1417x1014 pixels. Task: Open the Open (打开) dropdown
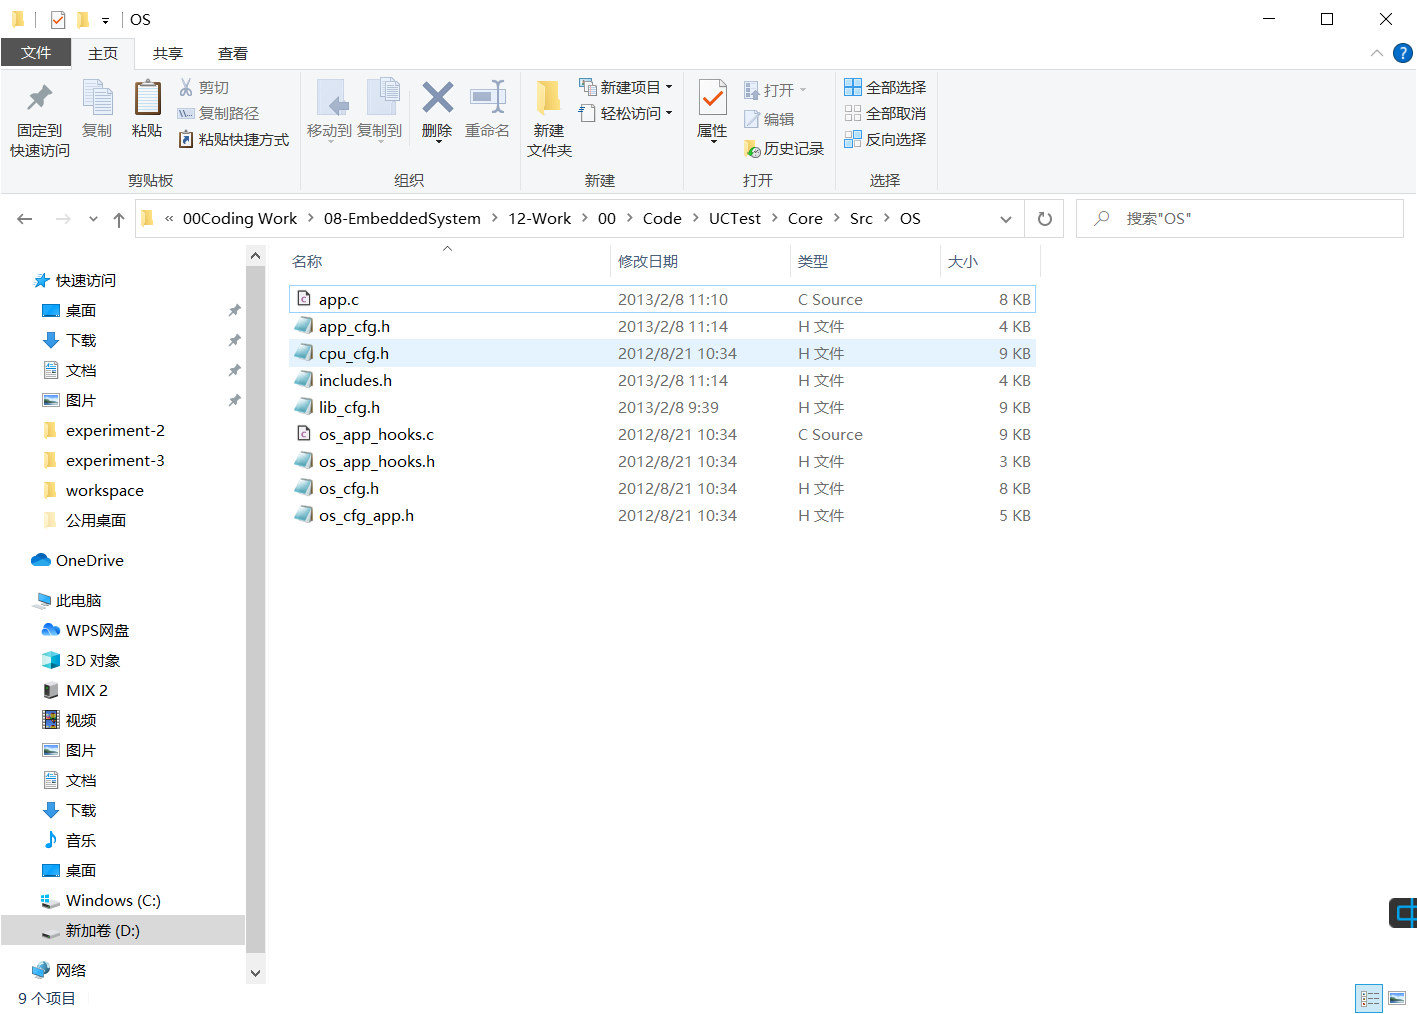pyautogui.click(x=776, y=91)
